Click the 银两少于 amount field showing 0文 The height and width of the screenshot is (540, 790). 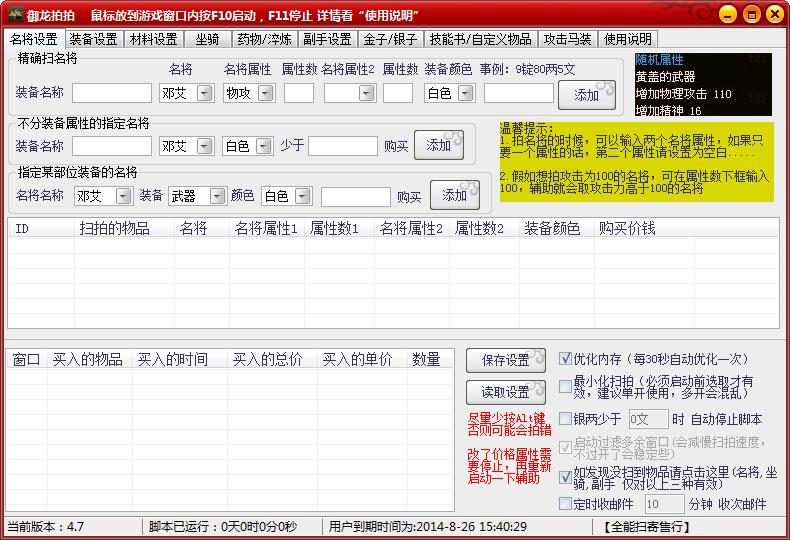pyautogui.click(x=649, y=419)
